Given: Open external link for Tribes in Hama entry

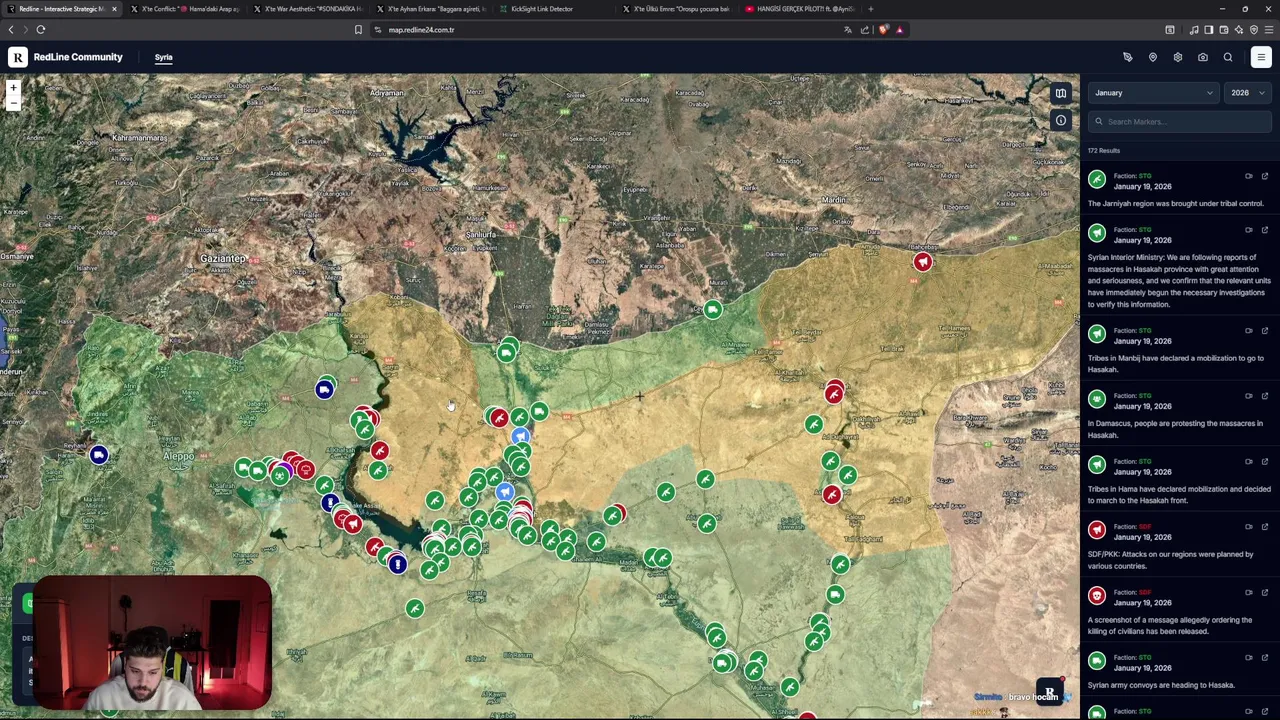Looking at the screenshot, I should click(x=1265, y=461).
